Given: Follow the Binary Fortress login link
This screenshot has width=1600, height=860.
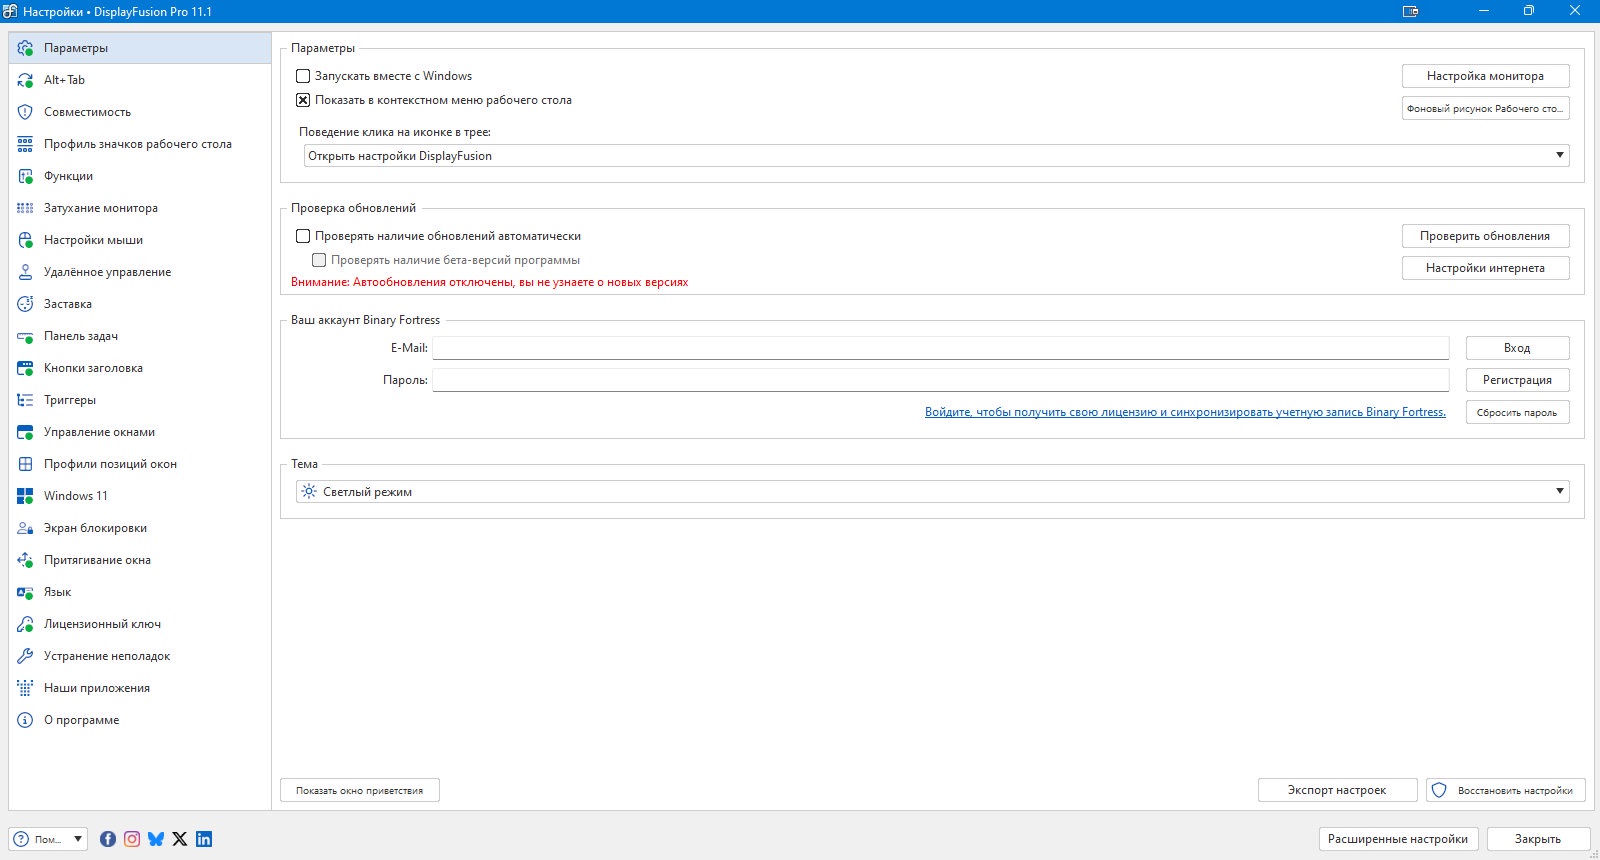Looking at the screenshot, I should click(1185, 412).
